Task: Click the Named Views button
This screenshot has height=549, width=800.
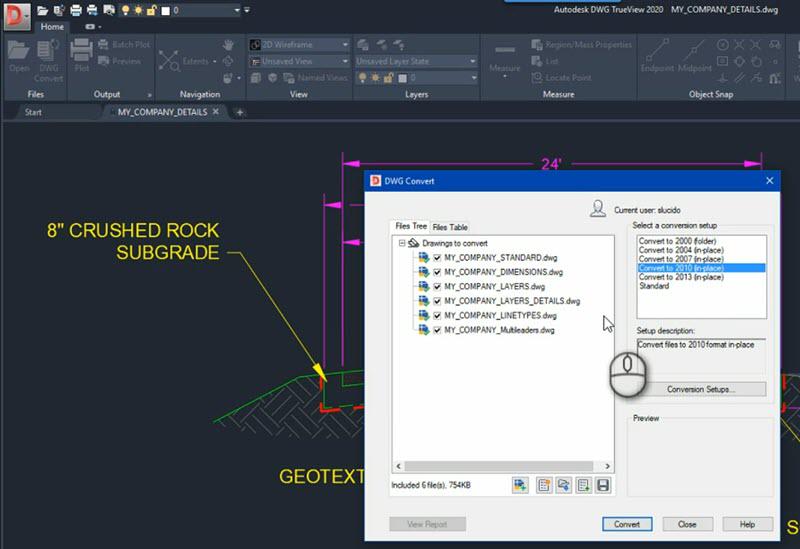Action: click(316, 78)
